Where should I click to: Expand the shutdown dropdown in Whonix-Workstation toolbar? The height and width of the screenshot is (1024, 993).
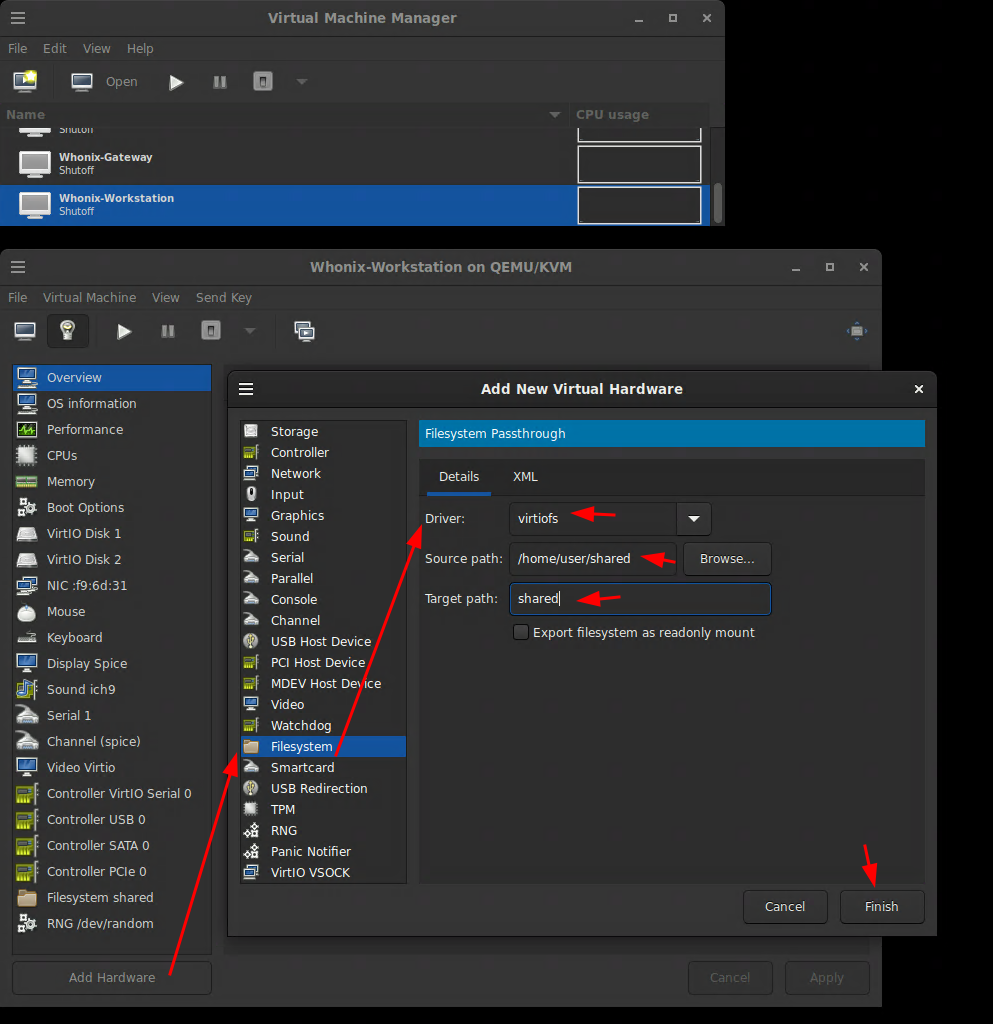(249, 331)
